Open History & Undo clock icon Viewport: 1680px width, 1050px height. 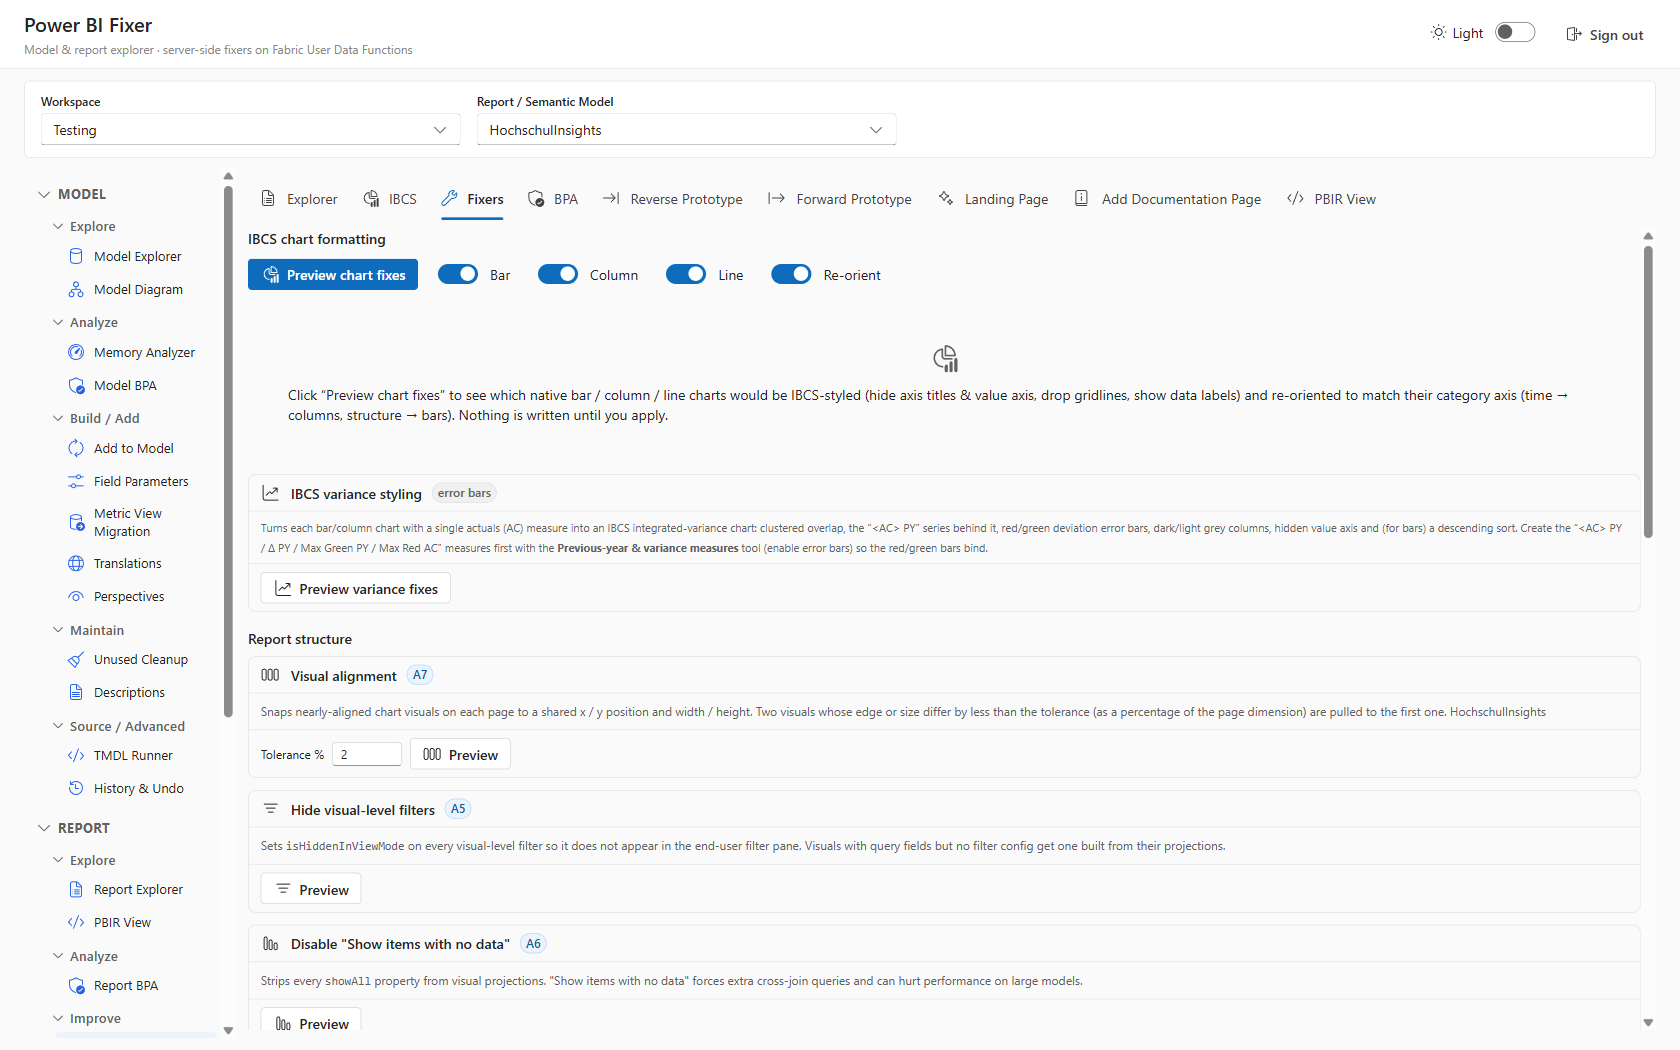coord(76,788)
